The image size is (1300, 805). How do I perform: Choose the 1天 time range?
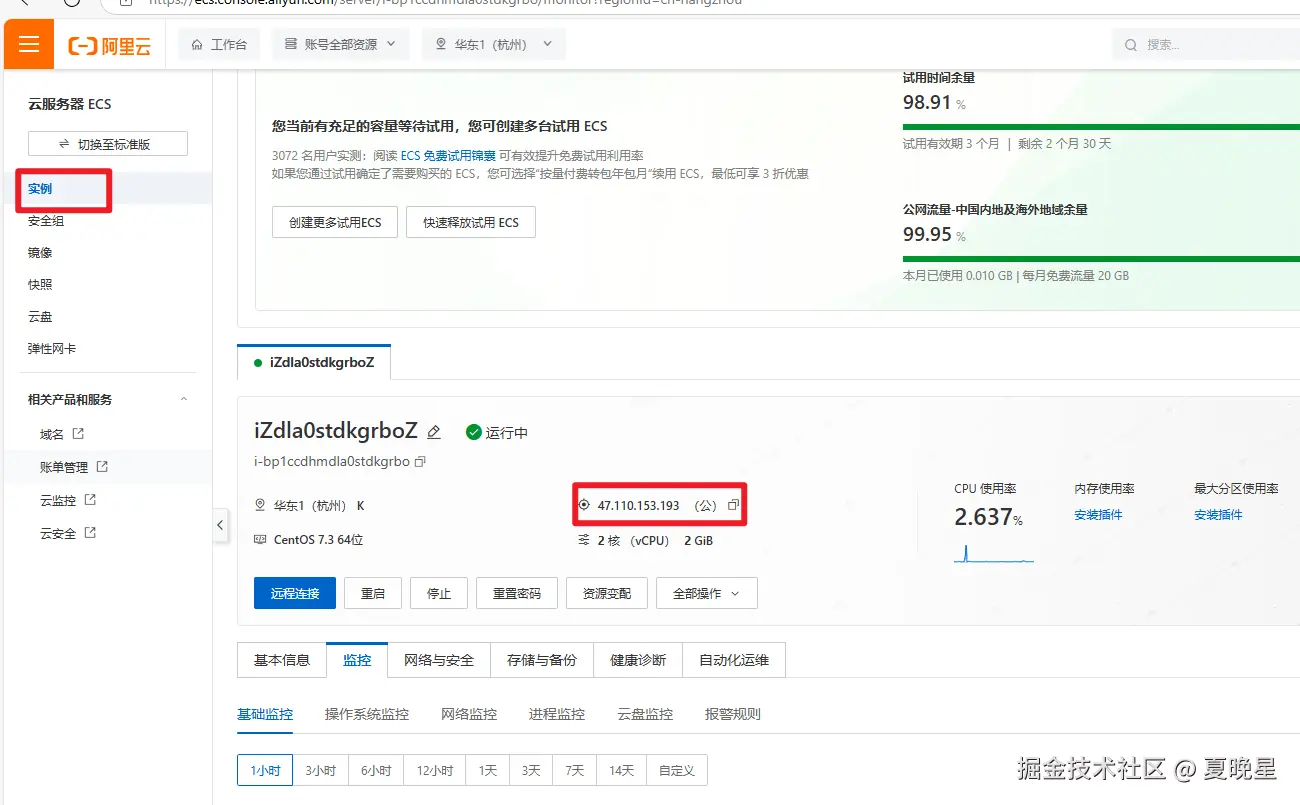tap(488, 770)
